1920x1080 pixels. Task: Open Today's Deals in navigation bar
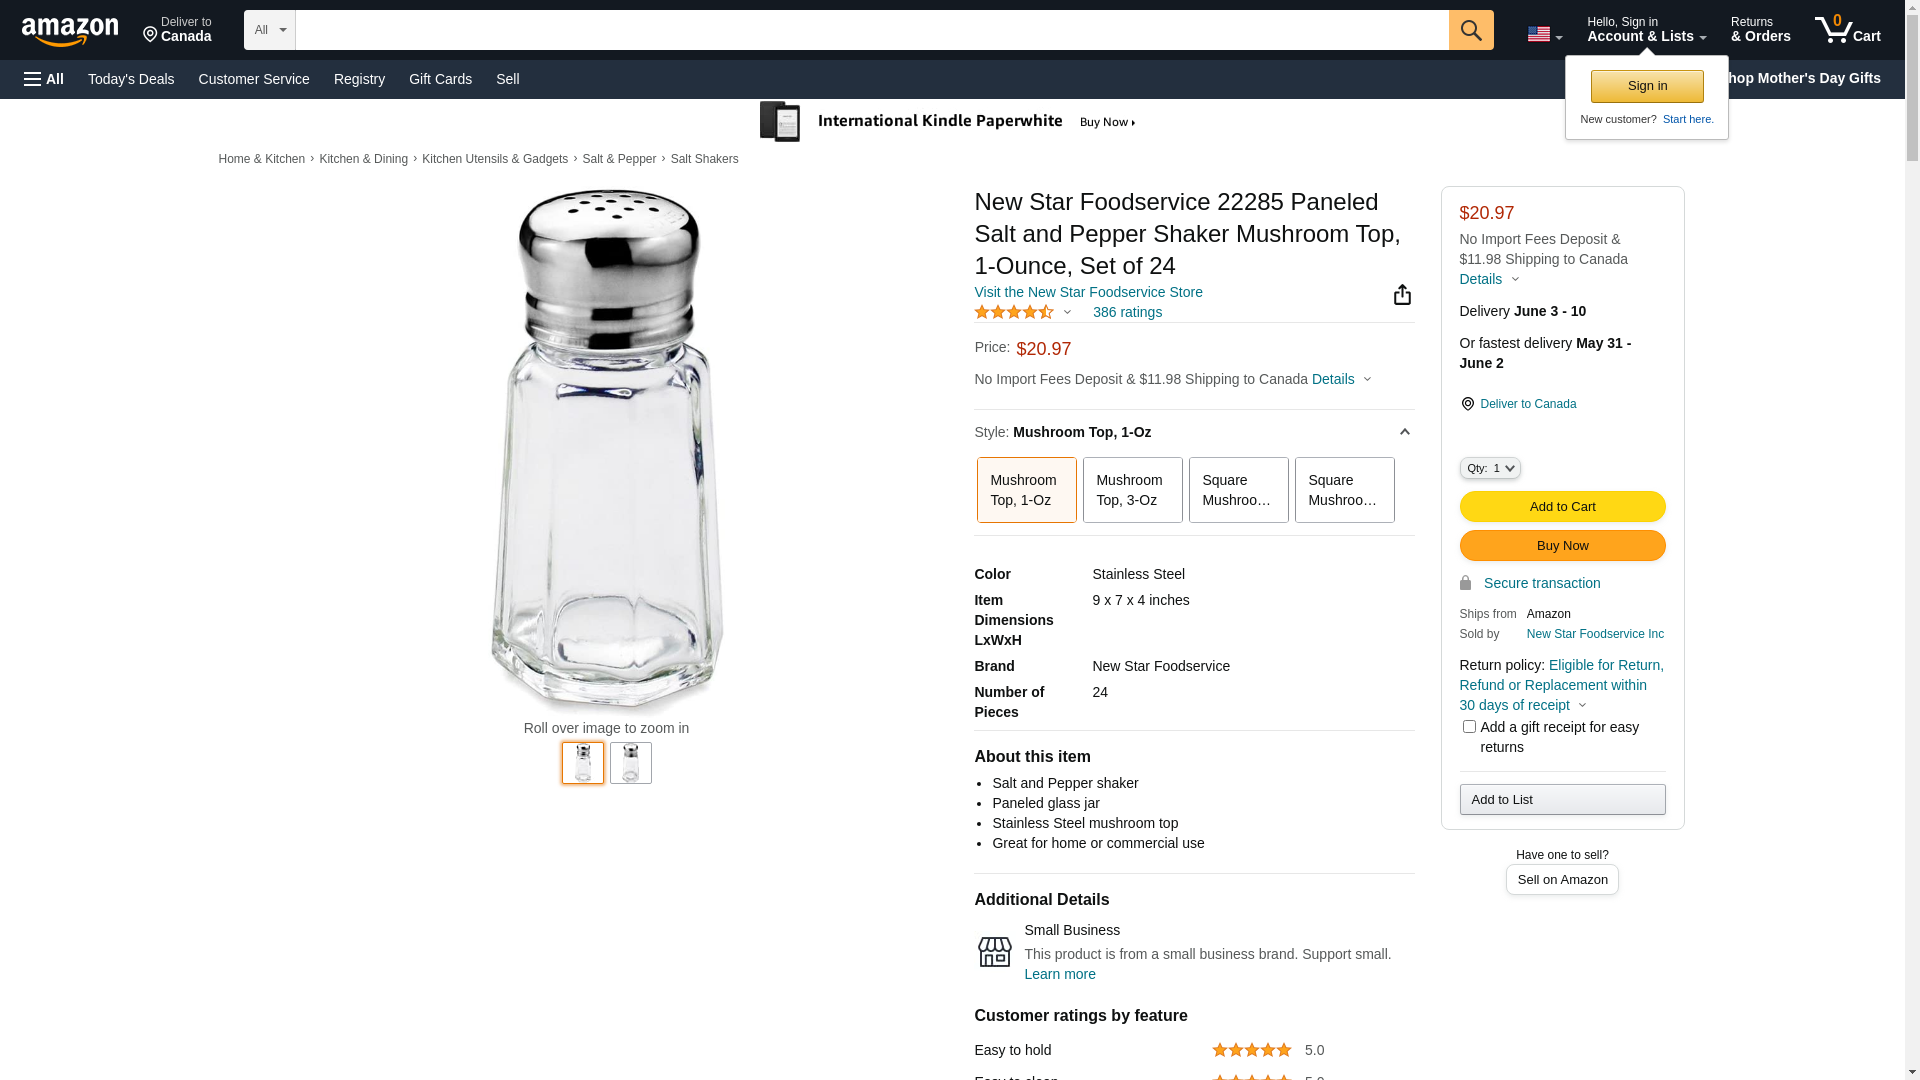131,79
